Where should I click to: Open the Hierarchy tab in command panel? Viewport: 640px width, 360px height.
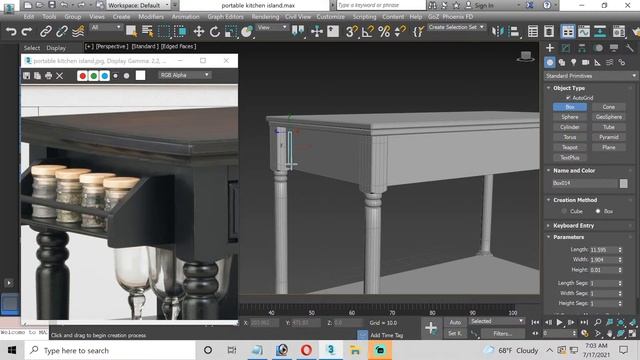pos(582,48)
